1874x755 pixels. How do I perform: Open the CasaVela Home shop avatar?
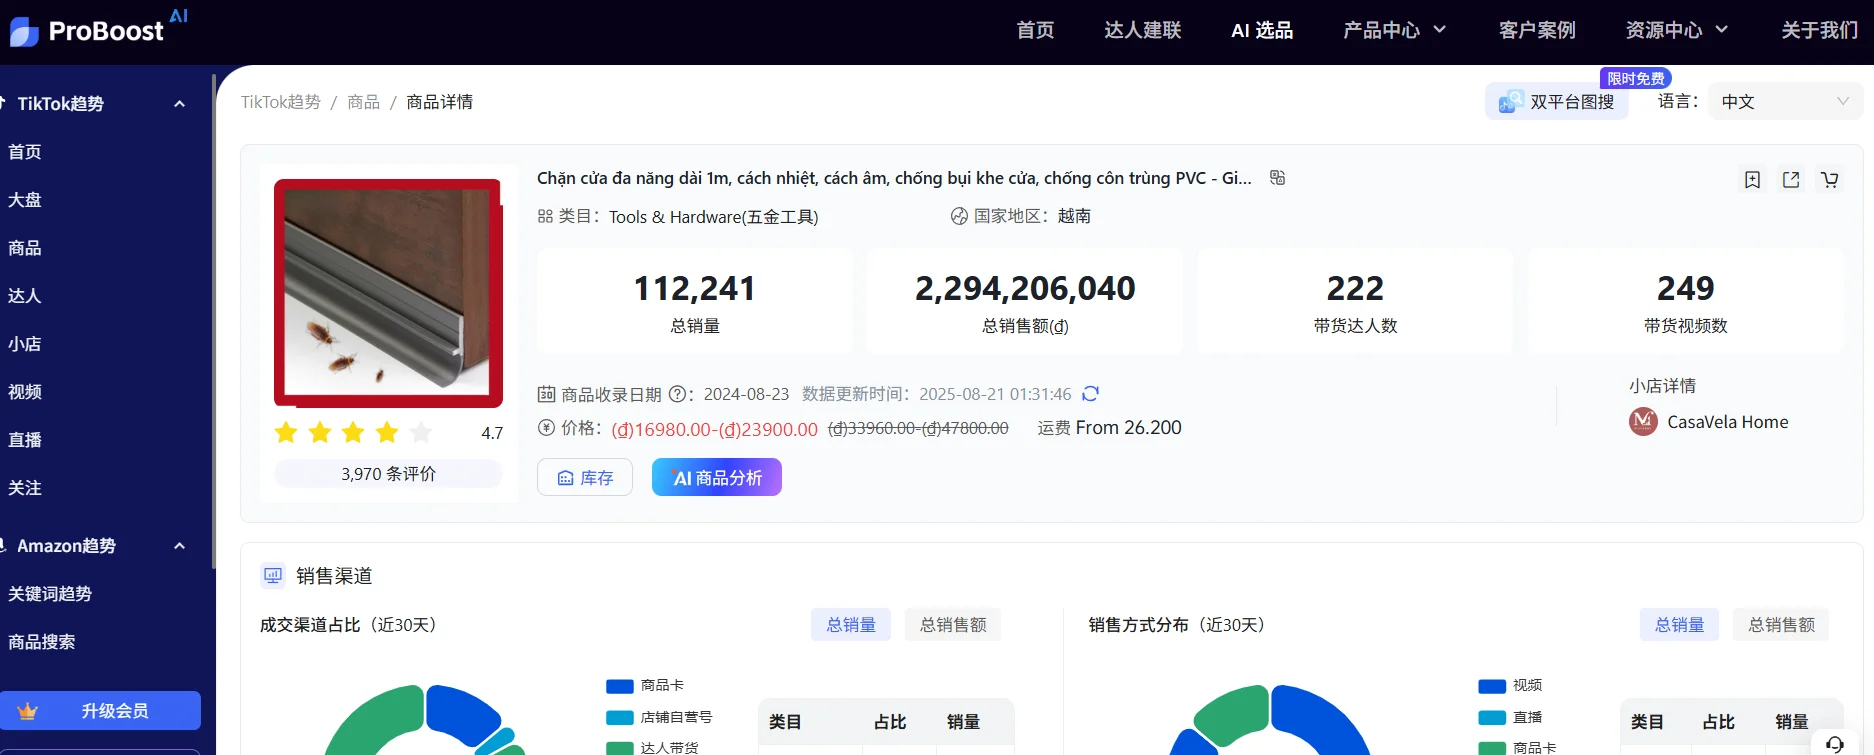1643,422
